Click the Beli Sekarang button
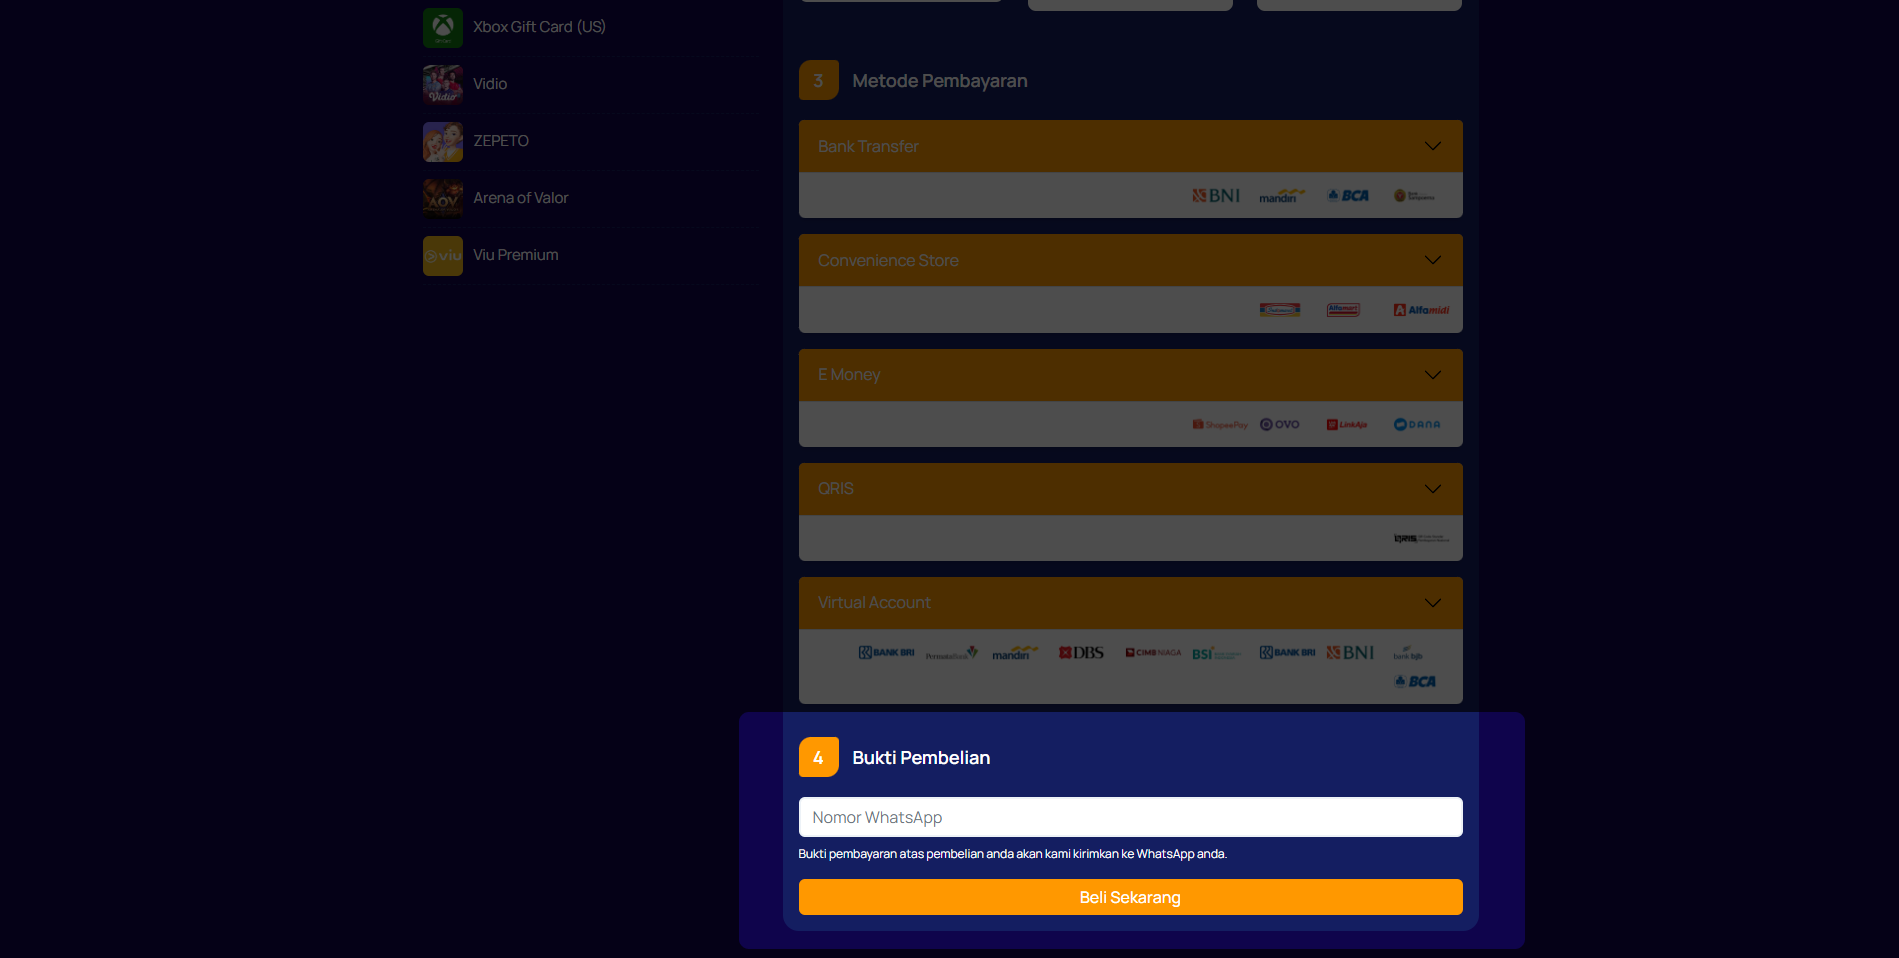The width and height of the screenshot is (1899, 958). 1130,897
